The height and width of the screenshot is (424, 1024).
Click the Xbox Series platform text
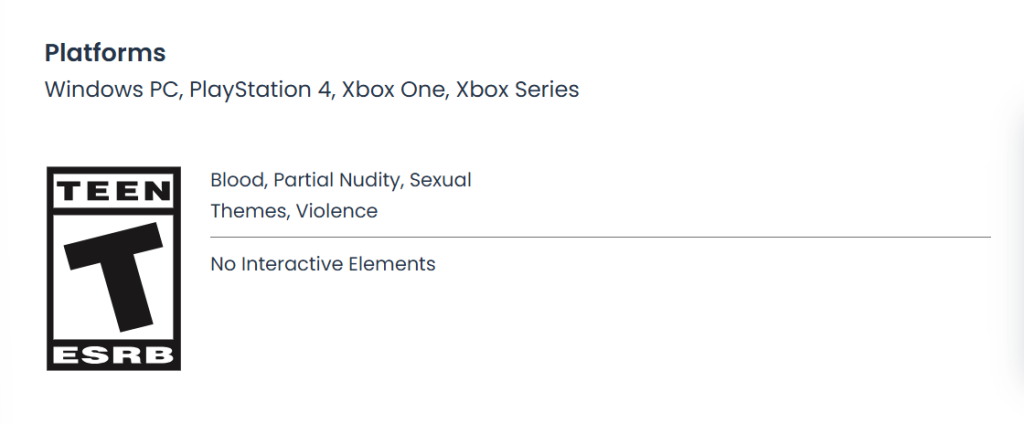(x=517, y=89)
